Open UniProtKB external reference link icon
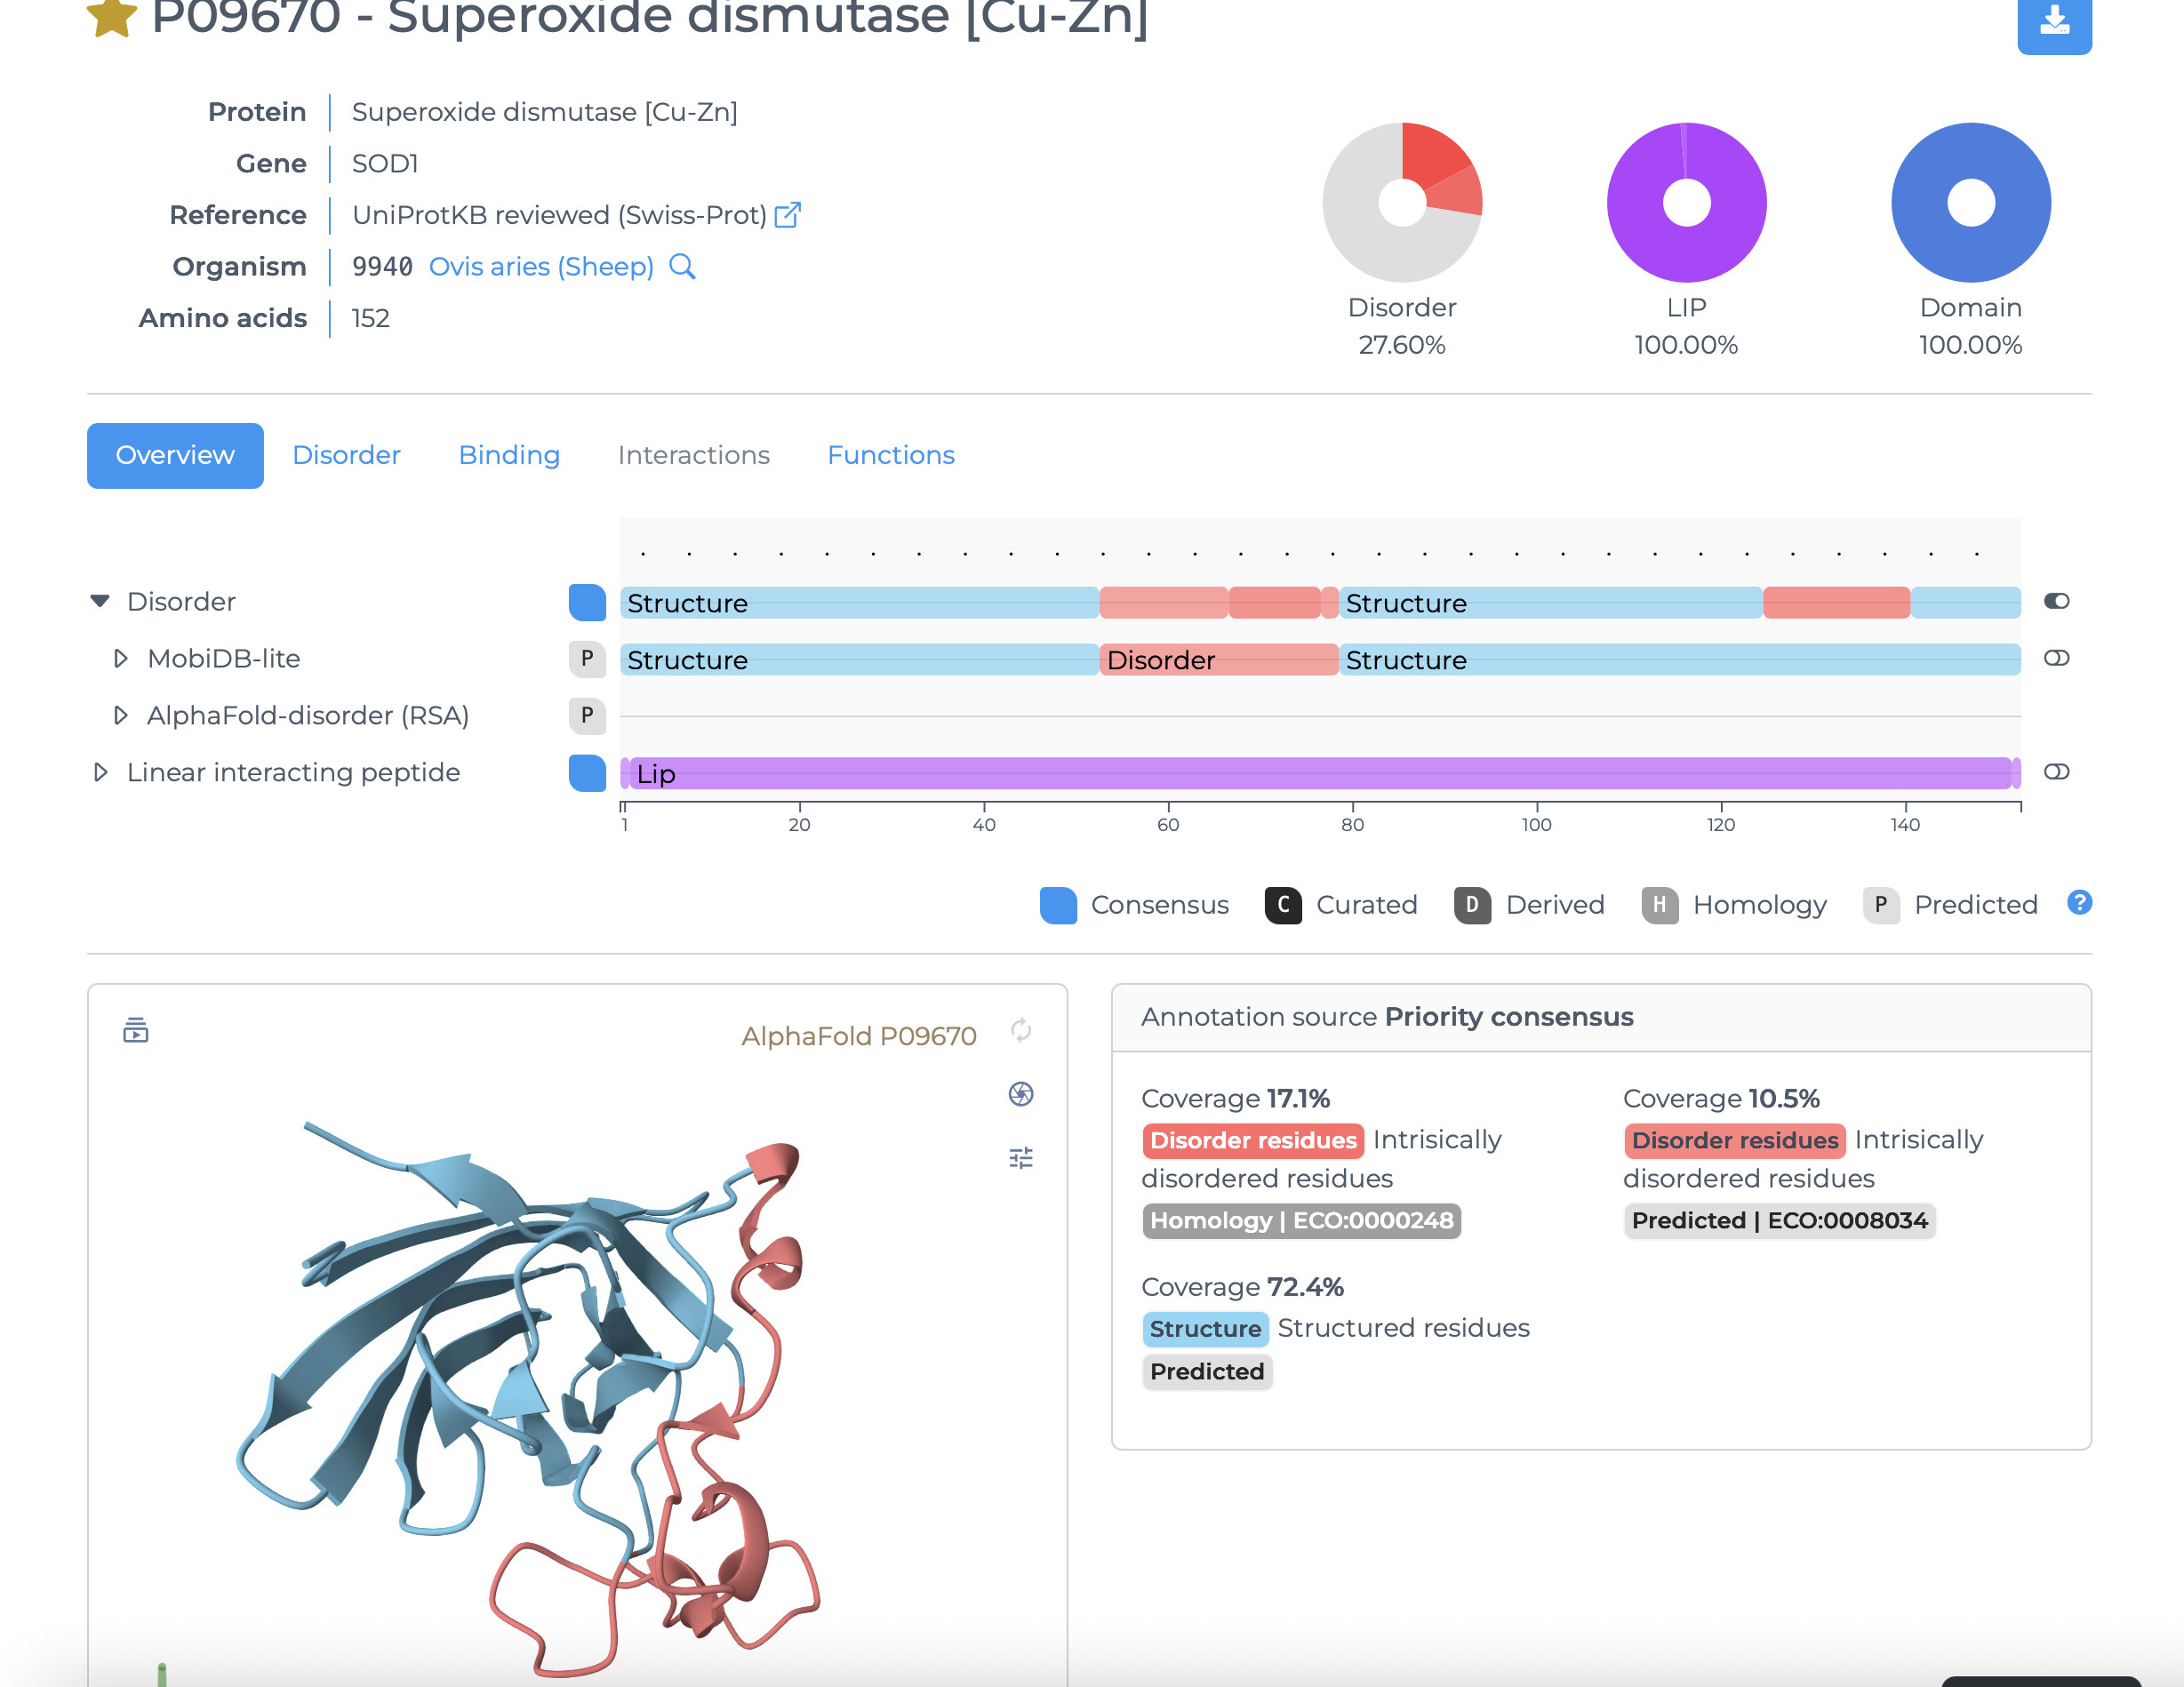This screenshot has height=1687, width=2184. 788,215
